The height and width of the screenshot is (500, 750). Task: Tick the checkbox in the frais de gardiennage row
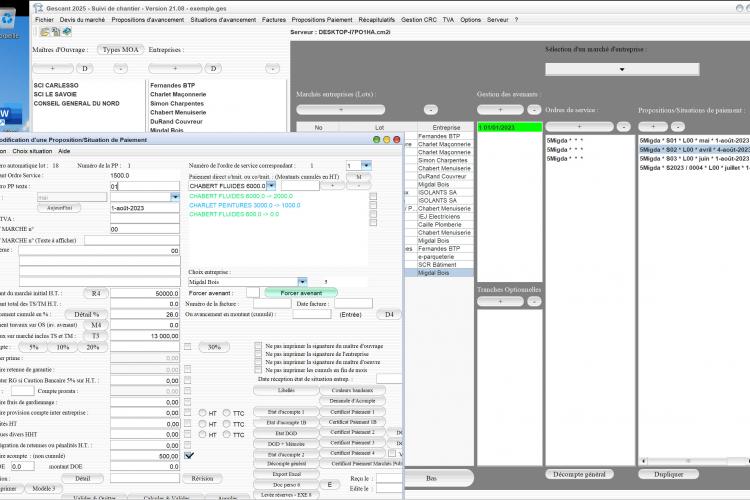click(188, 402)
